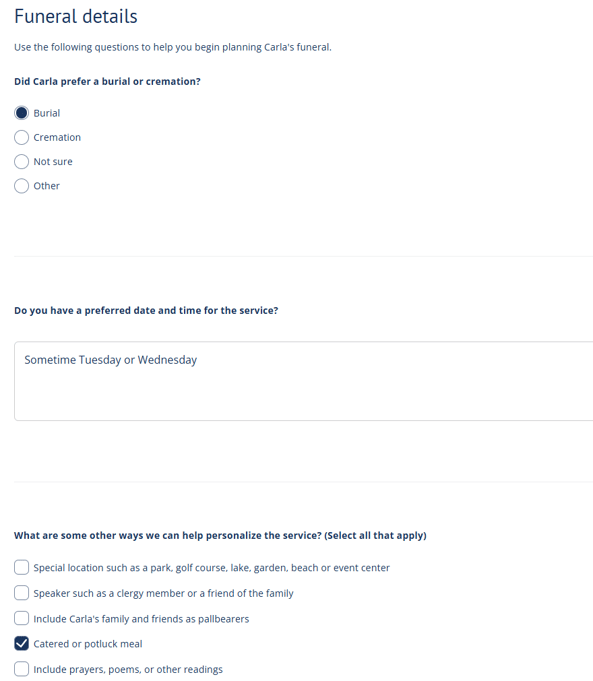Click the 'Burial' label text
Image resolution: width=593 pixels, height=681 pixels.
pyautogui.click(x=46, y=113)
